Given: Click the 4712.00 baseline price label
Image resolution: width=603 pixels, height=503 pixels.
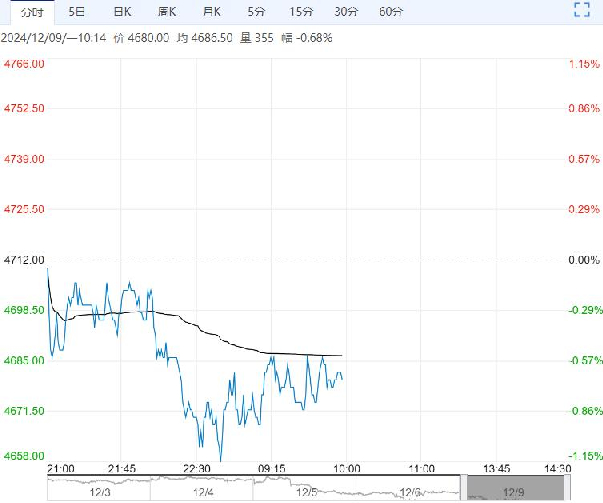Looking at the screenshot, I should click(24, 260).
